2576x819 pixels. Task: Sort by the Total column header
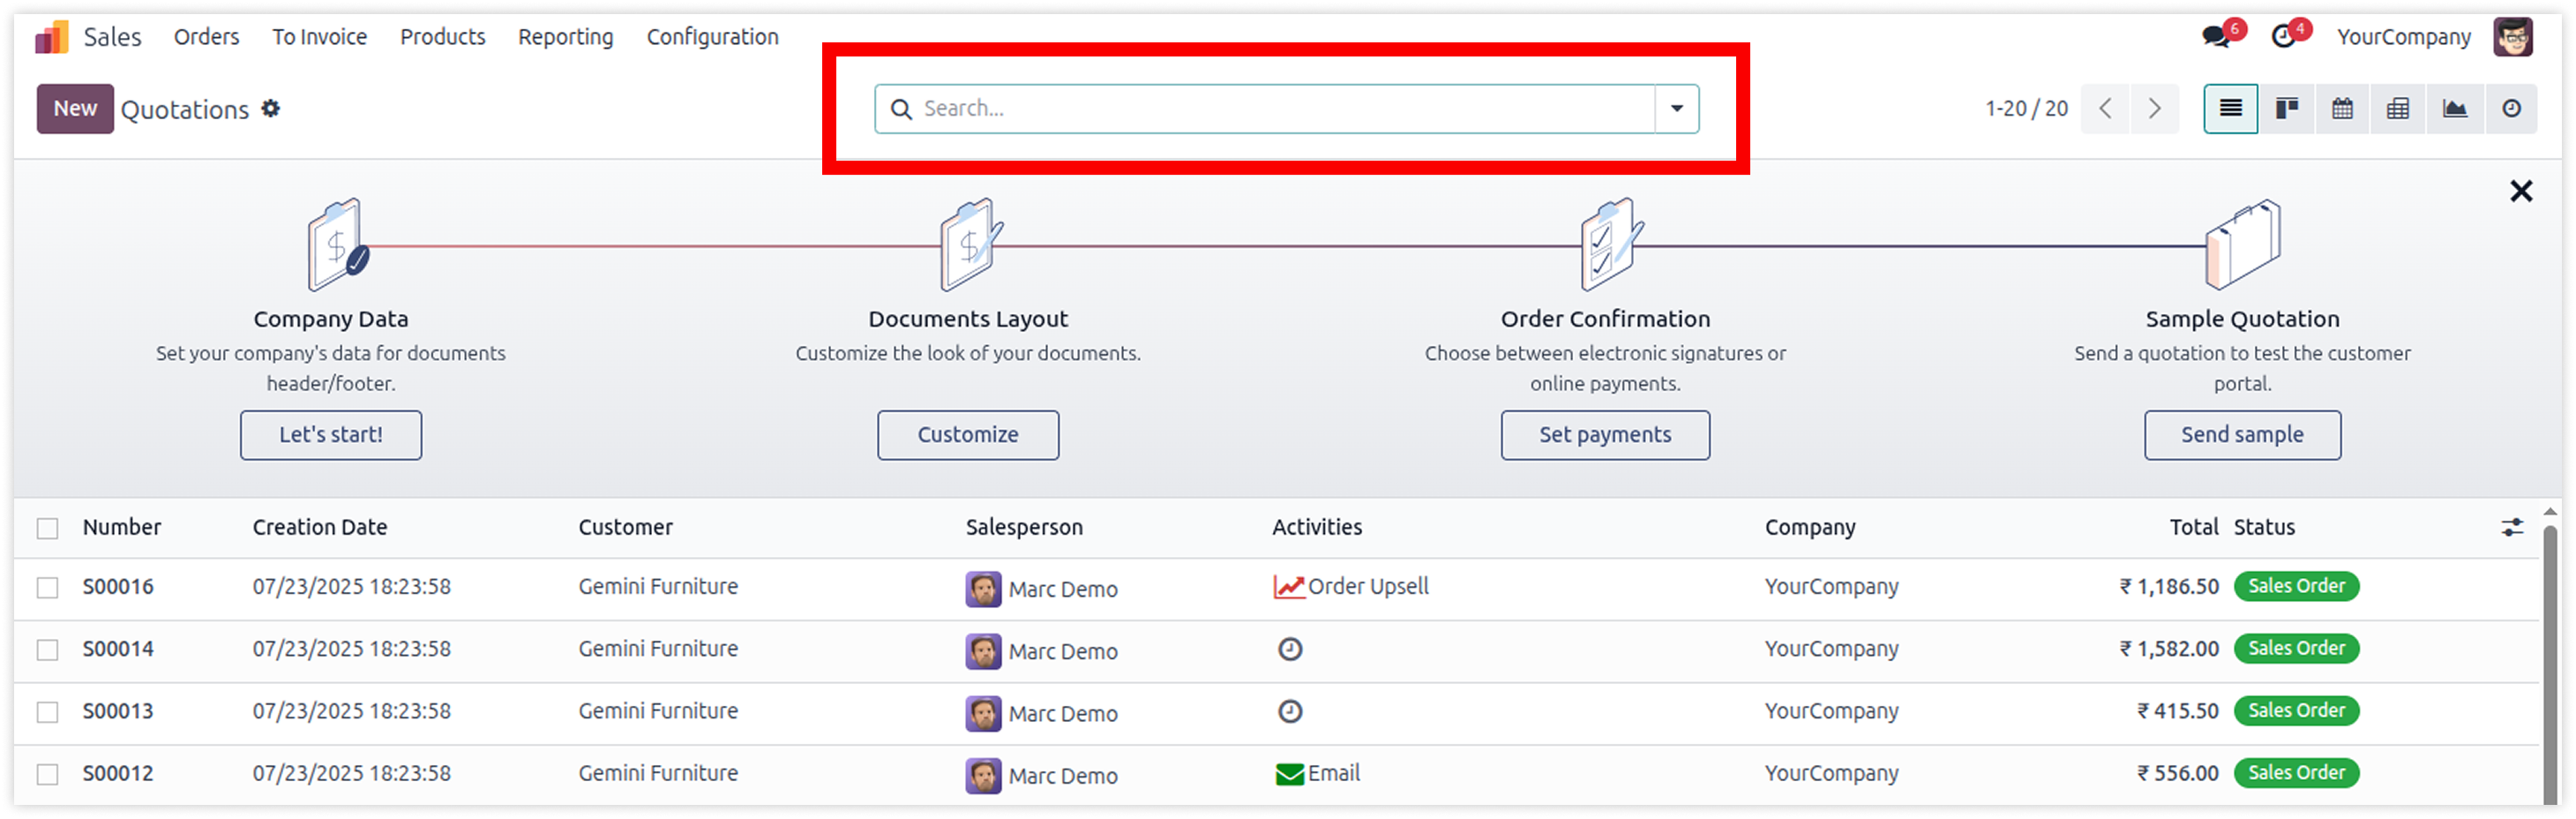[2194, 528]
